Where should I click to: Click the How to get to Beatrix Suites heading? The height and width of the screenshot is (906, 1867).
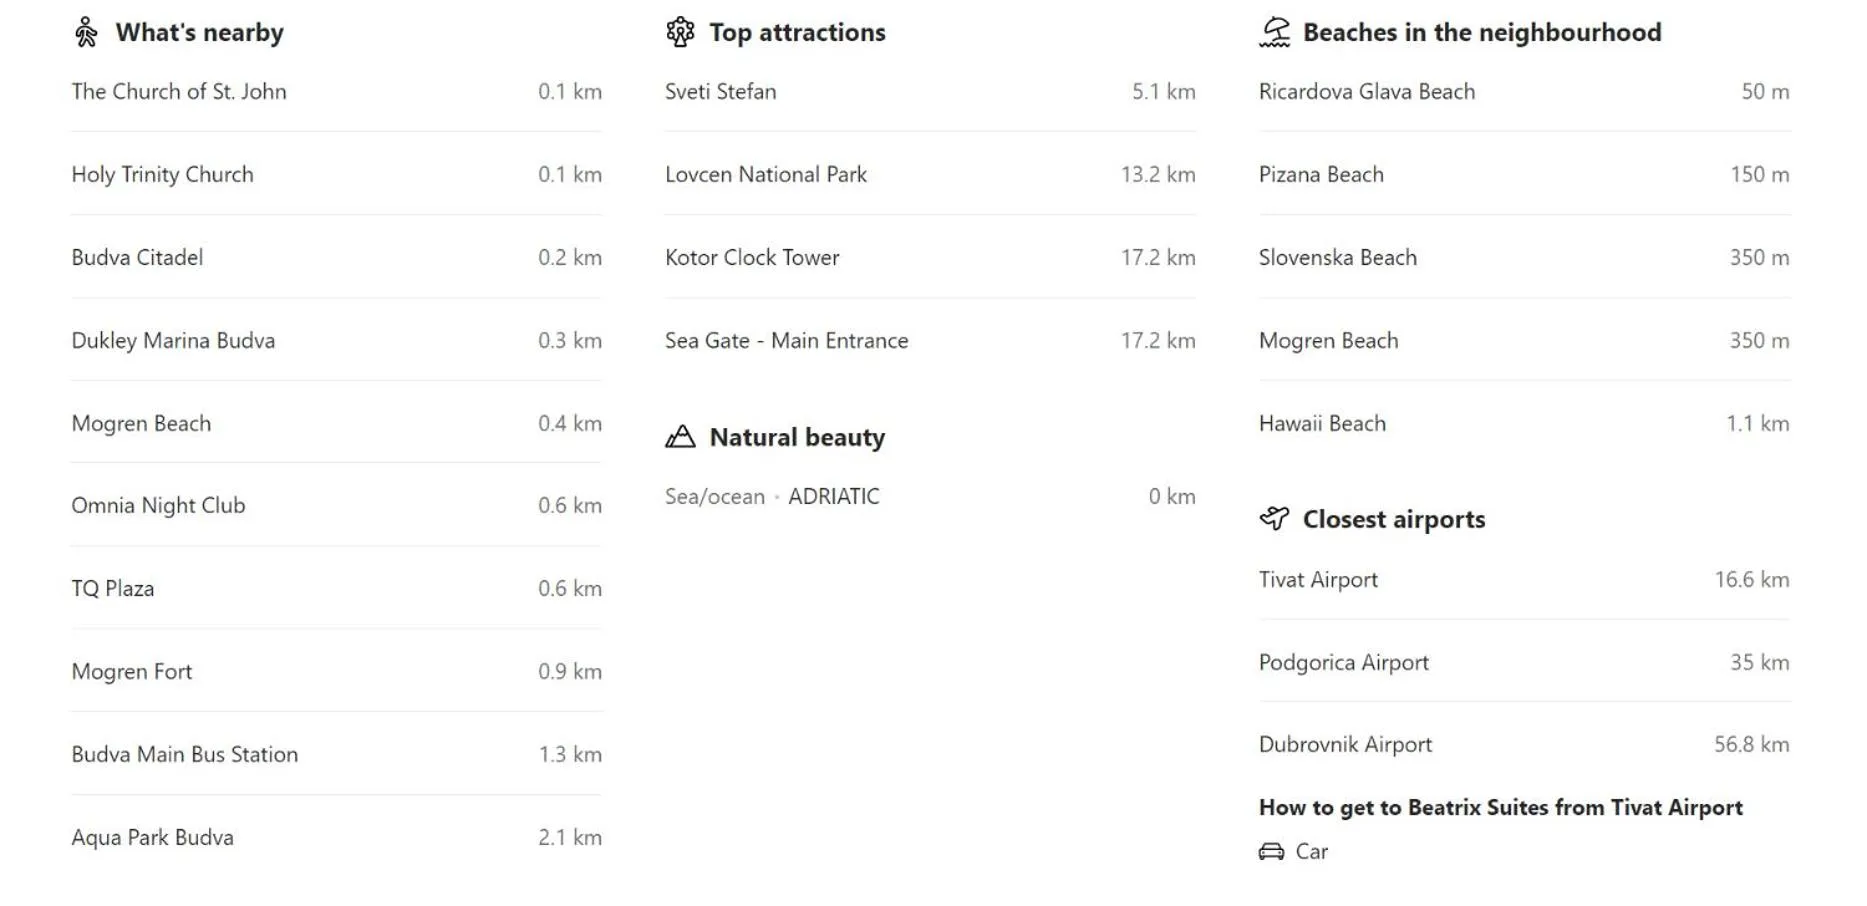coord(1500,808)
